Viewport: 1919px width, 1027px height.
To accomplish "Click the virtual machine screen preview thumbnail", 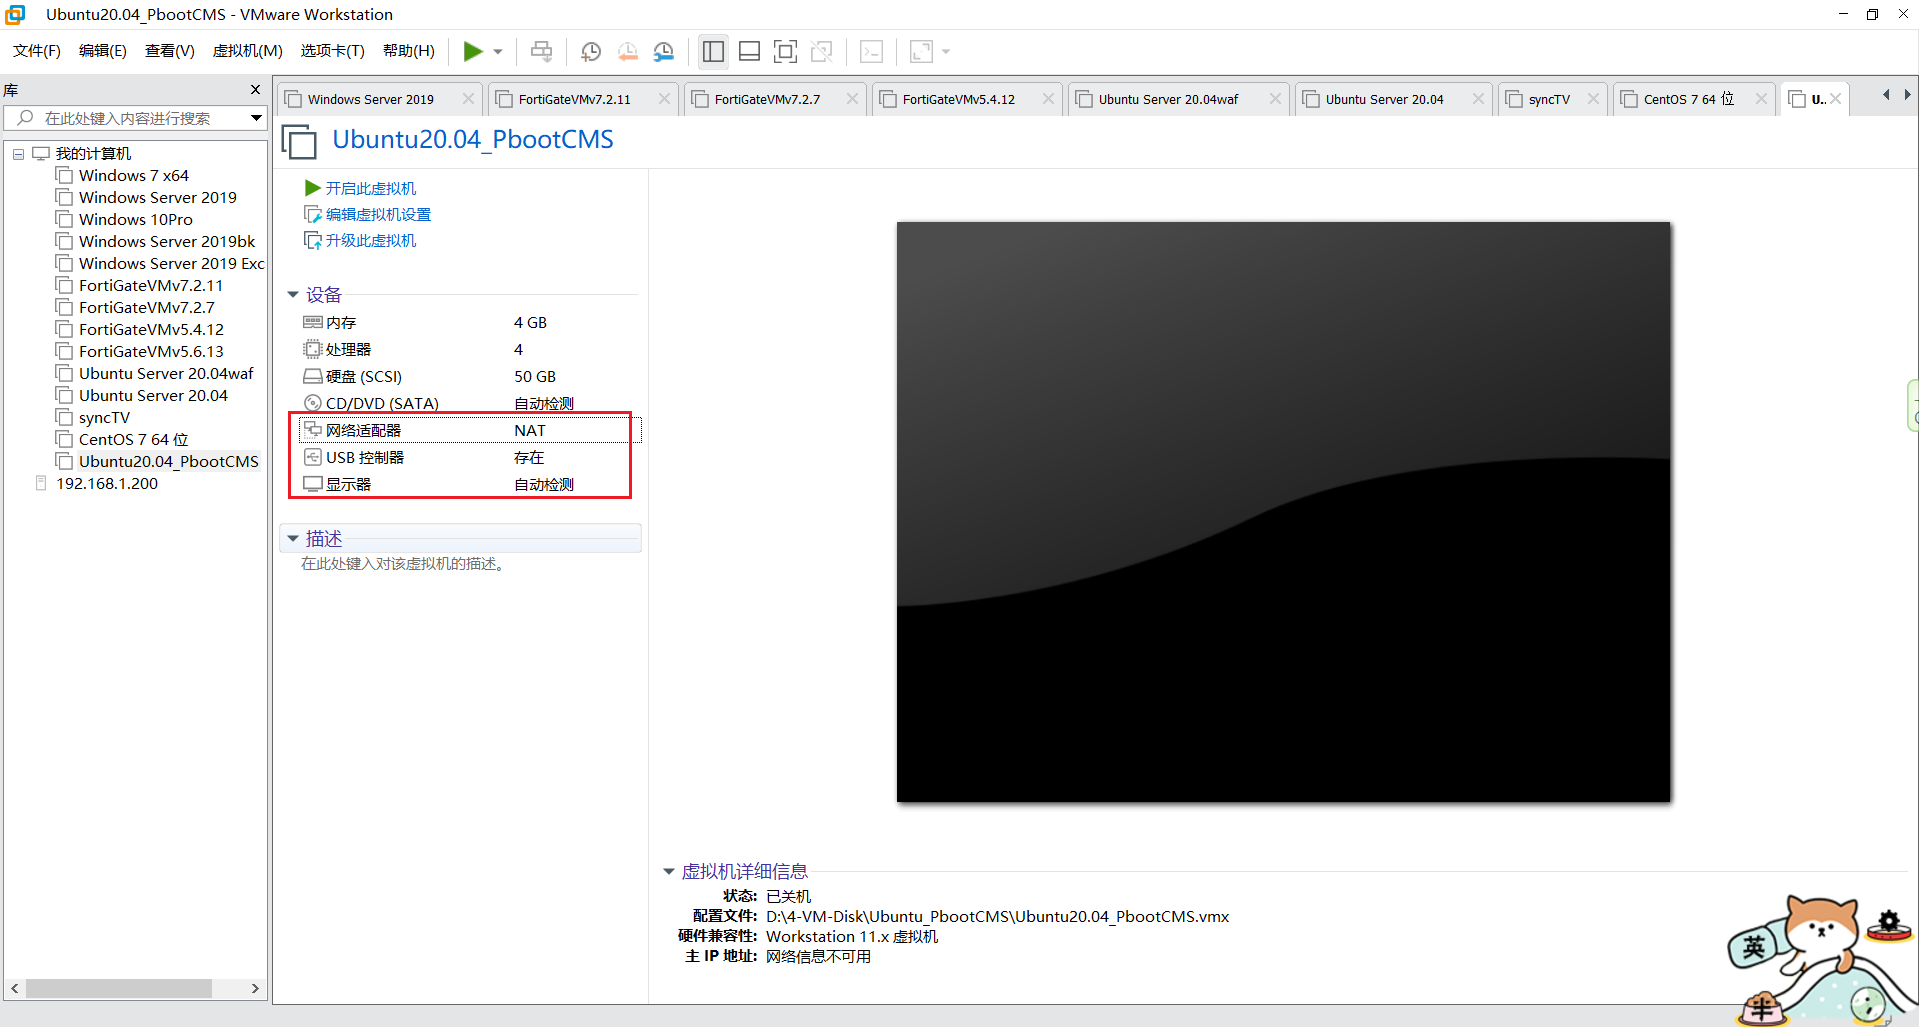I will 1283,512.
